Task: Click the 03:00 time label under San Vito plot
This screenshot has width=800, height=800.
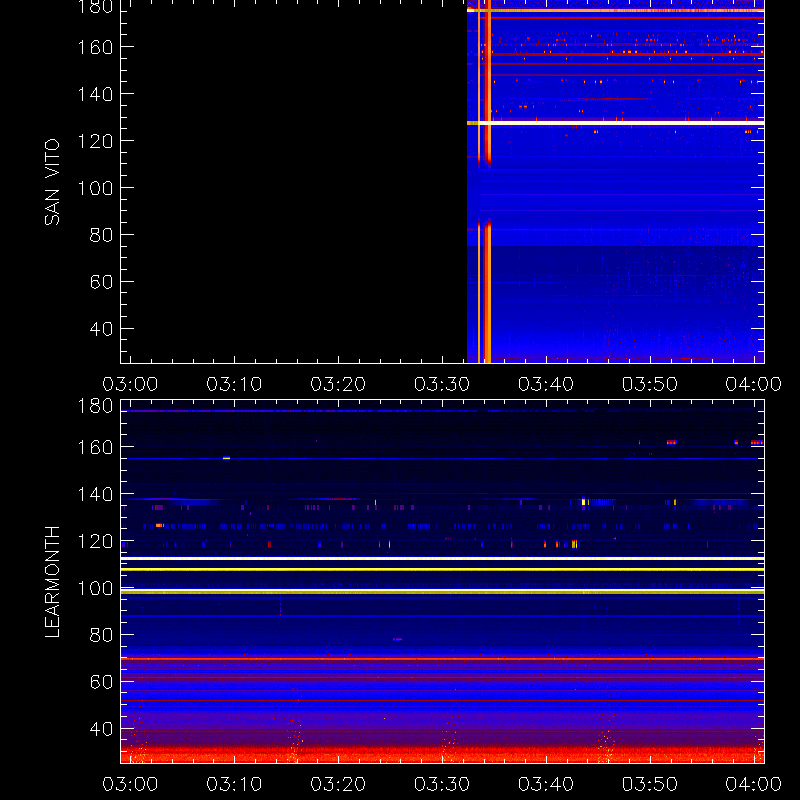Action: pos(130,384)
